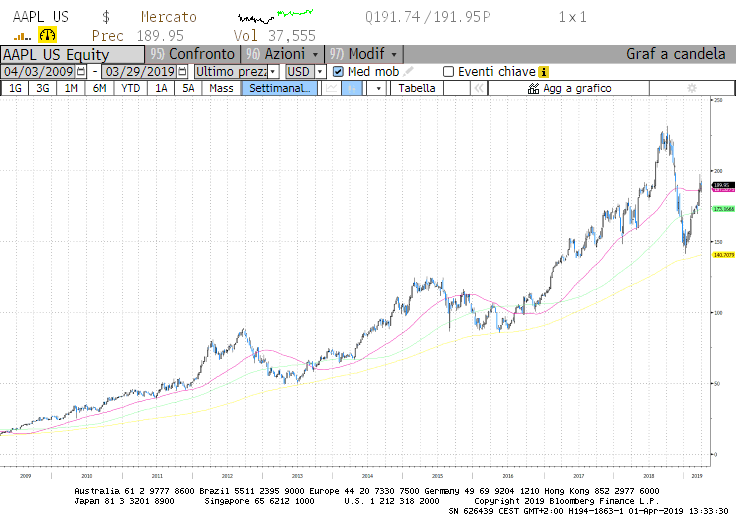Click the yellow 140.7079 moving average label
Screen dimensions: 736x530
[723, 255]
